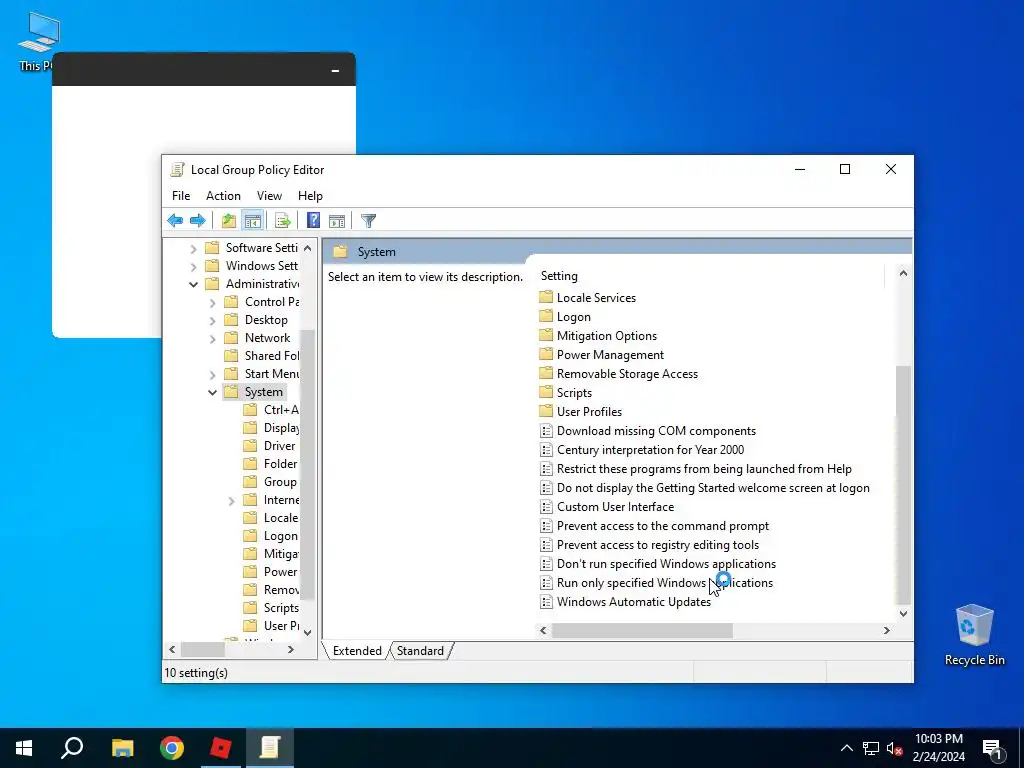Click the Filter funnel toolbar icon
The height and width of the screenshot is (768, 1024).
[368, 221]
